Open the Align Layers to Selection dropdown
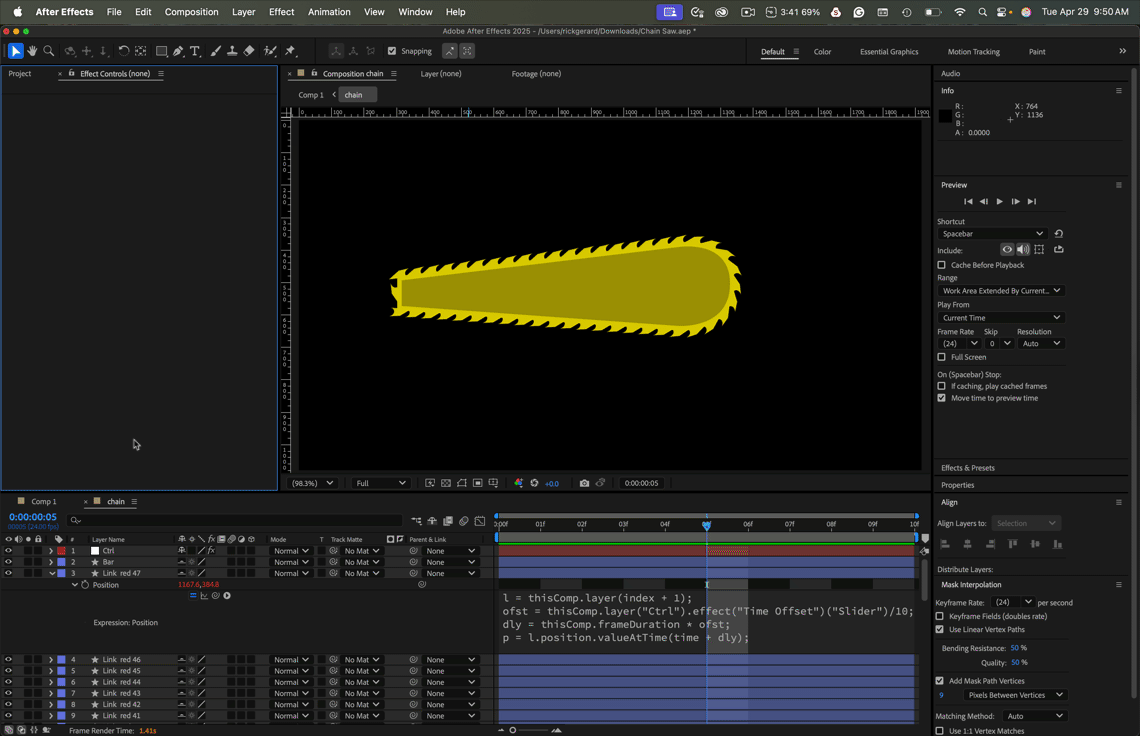This screenshot has width=1140, height=736. click(x=1026, y=522)
